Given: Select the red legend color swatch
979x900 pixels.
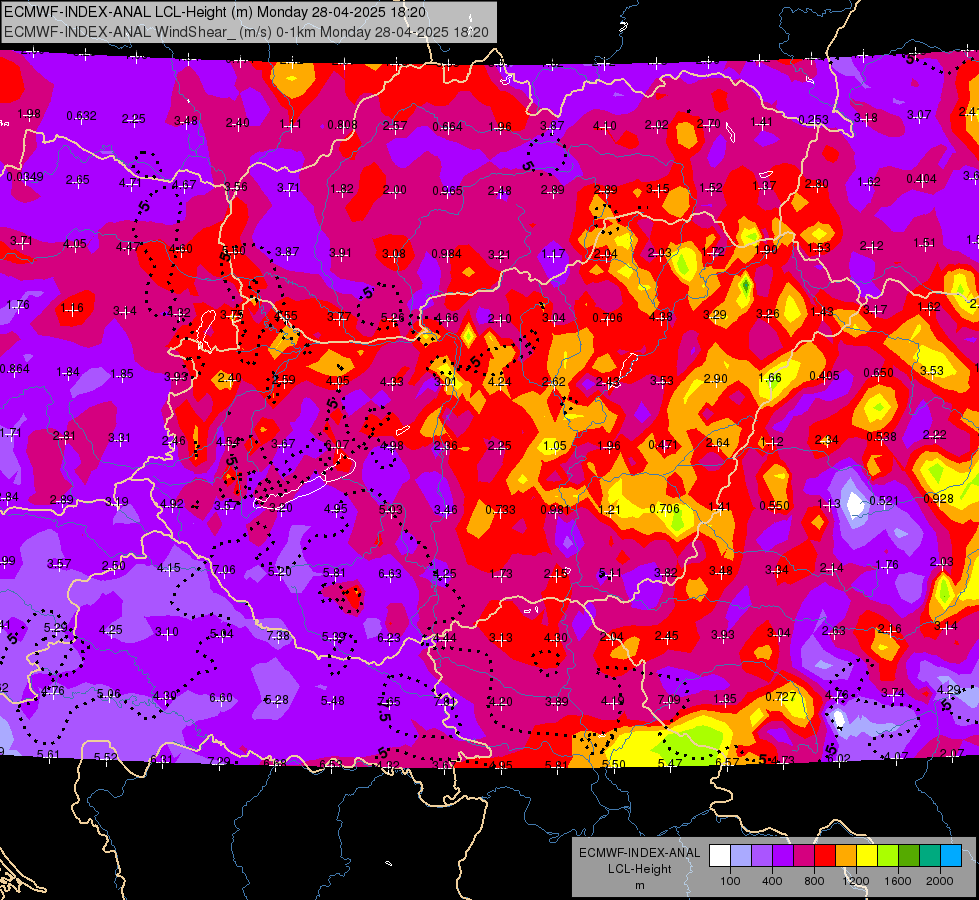Looking at the screenshot, I should [825, 855].
